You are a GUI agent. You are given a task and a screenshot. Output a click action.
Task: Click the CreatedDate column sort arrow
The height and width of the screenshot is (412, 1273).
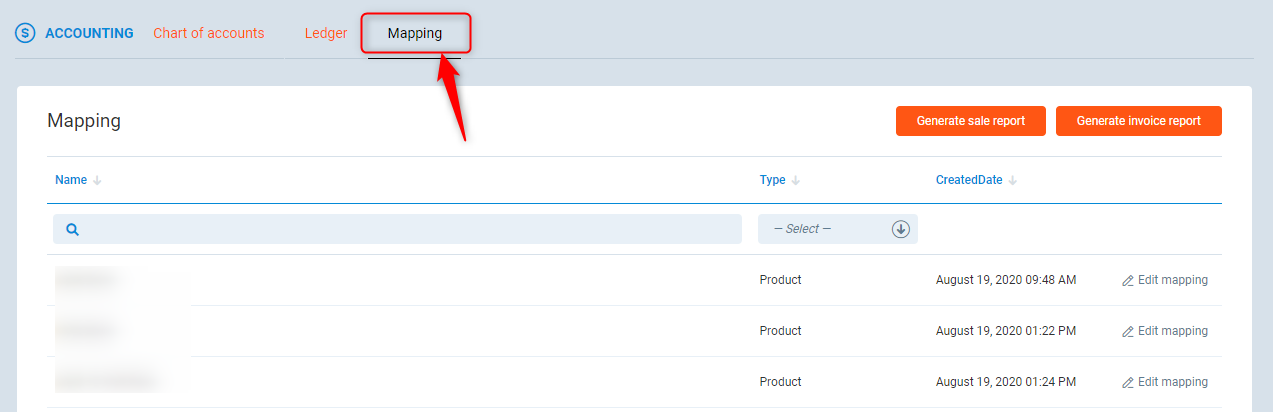pos(1013,181)
